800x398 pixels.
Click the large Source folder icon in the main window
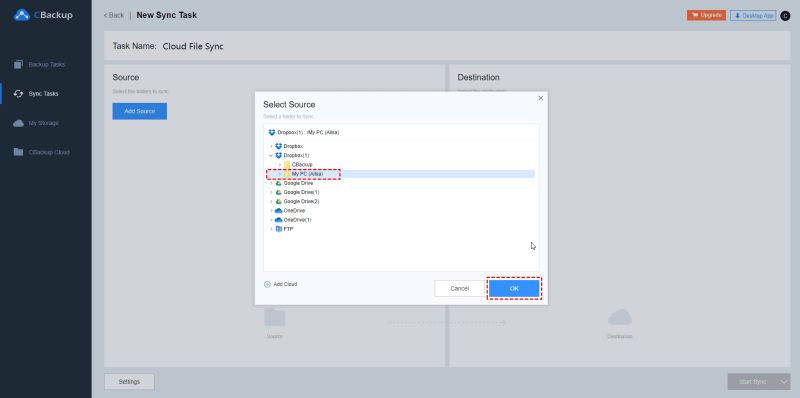click(x=274, y=317)
